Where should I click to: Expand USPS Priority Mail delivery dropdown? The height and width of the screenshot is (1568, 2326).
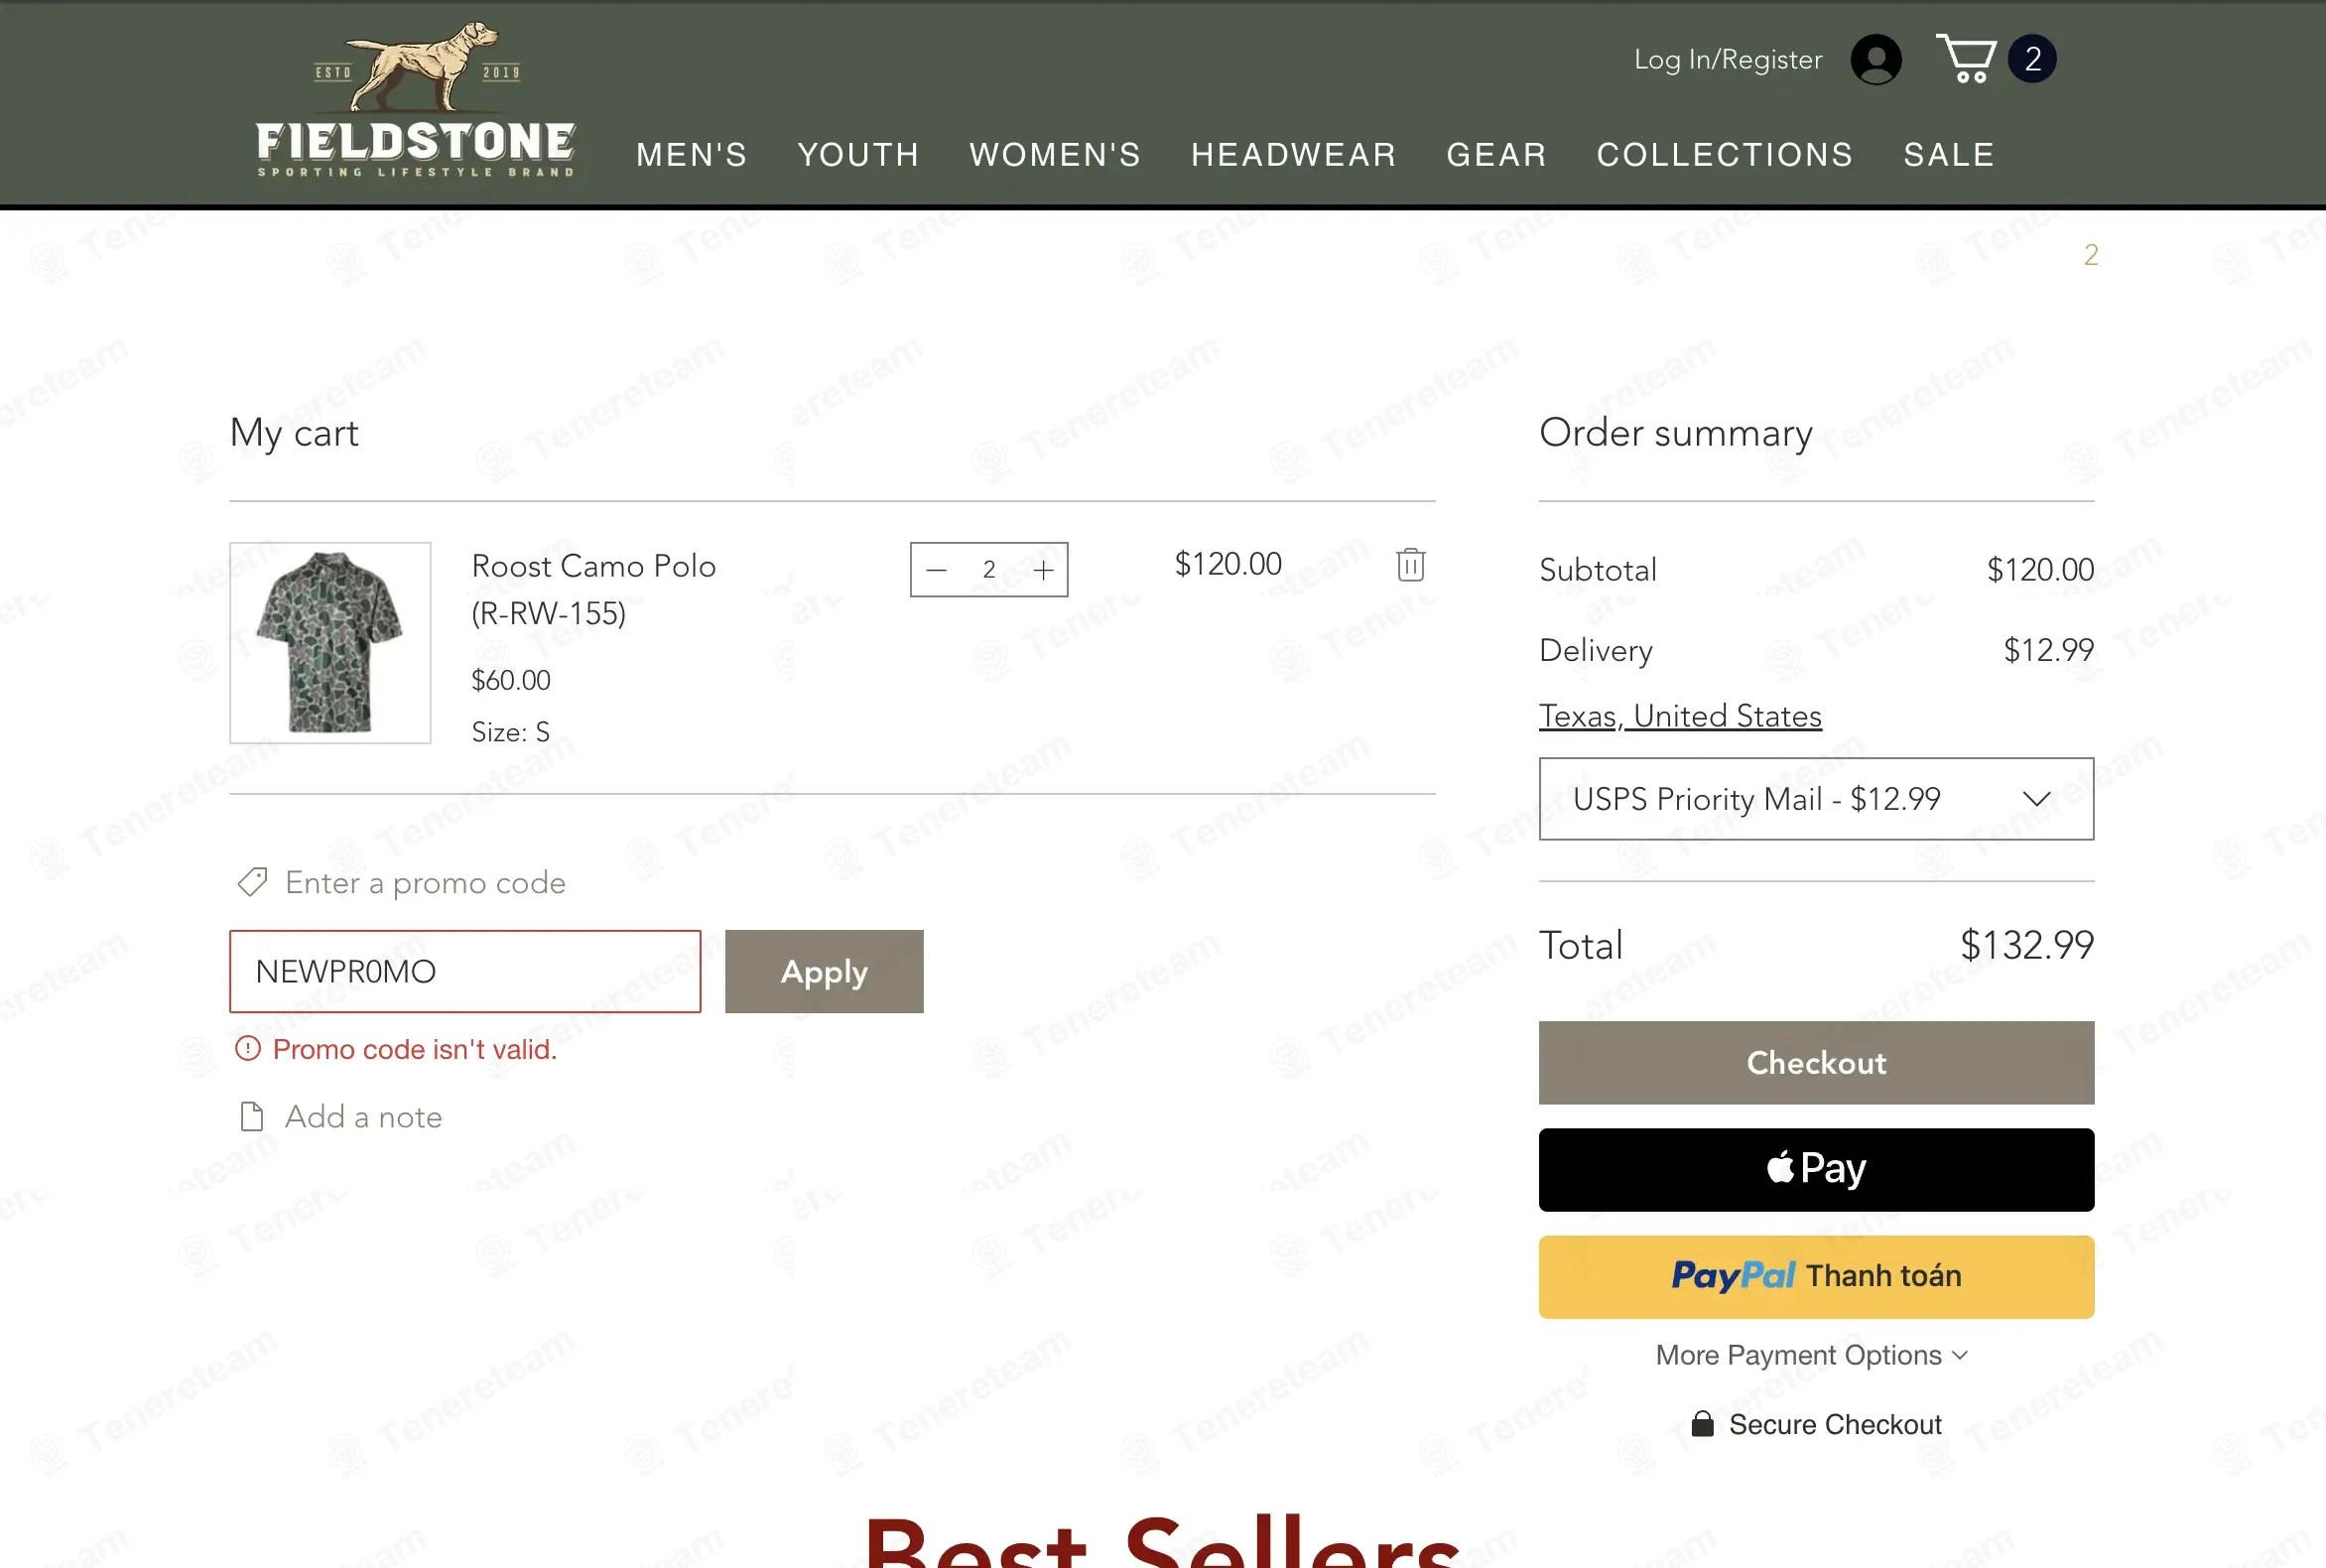[x=1816, y=799]
